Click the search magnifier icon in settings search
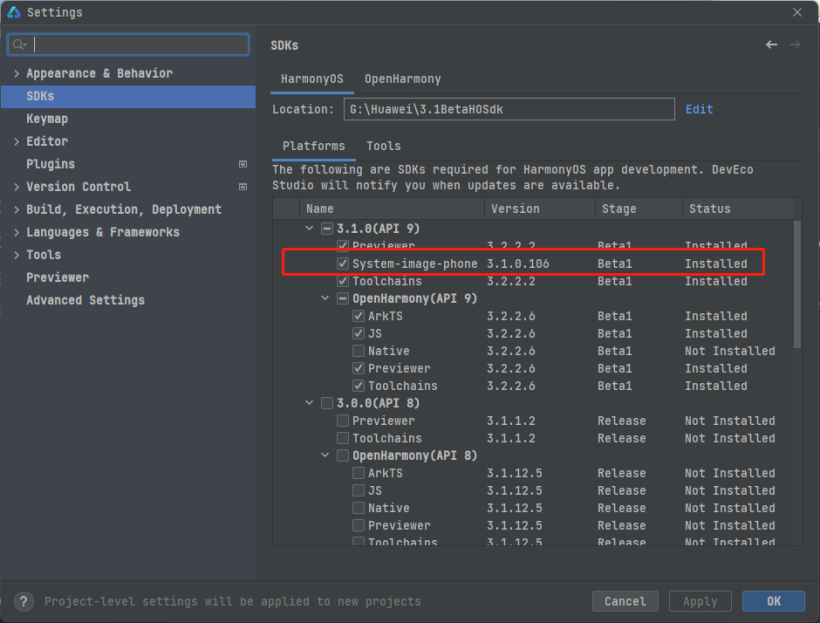Viewport: 820px width, 623px height. point(19,44)
